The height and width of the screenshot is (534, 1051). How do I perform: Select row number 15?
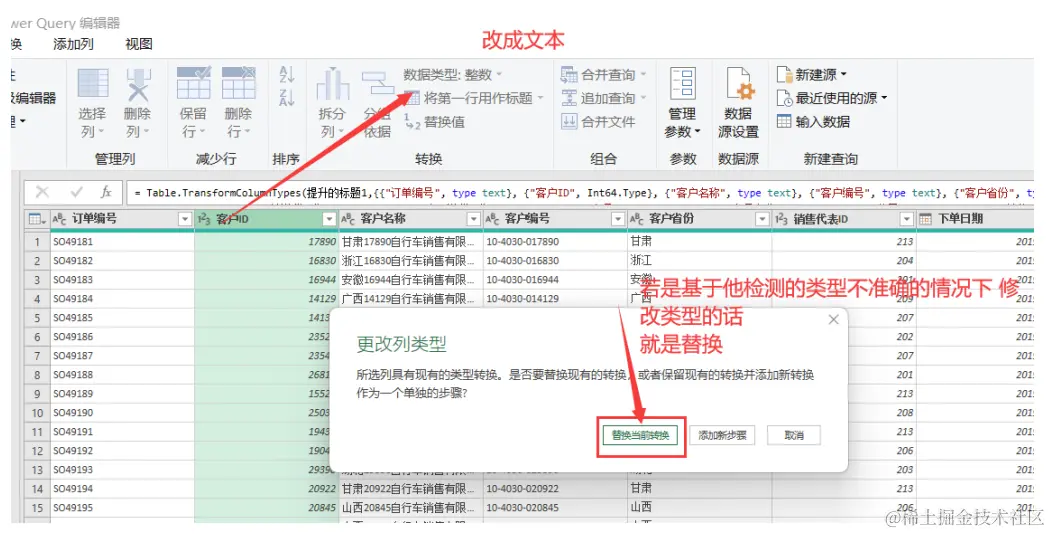click(37, 508)
